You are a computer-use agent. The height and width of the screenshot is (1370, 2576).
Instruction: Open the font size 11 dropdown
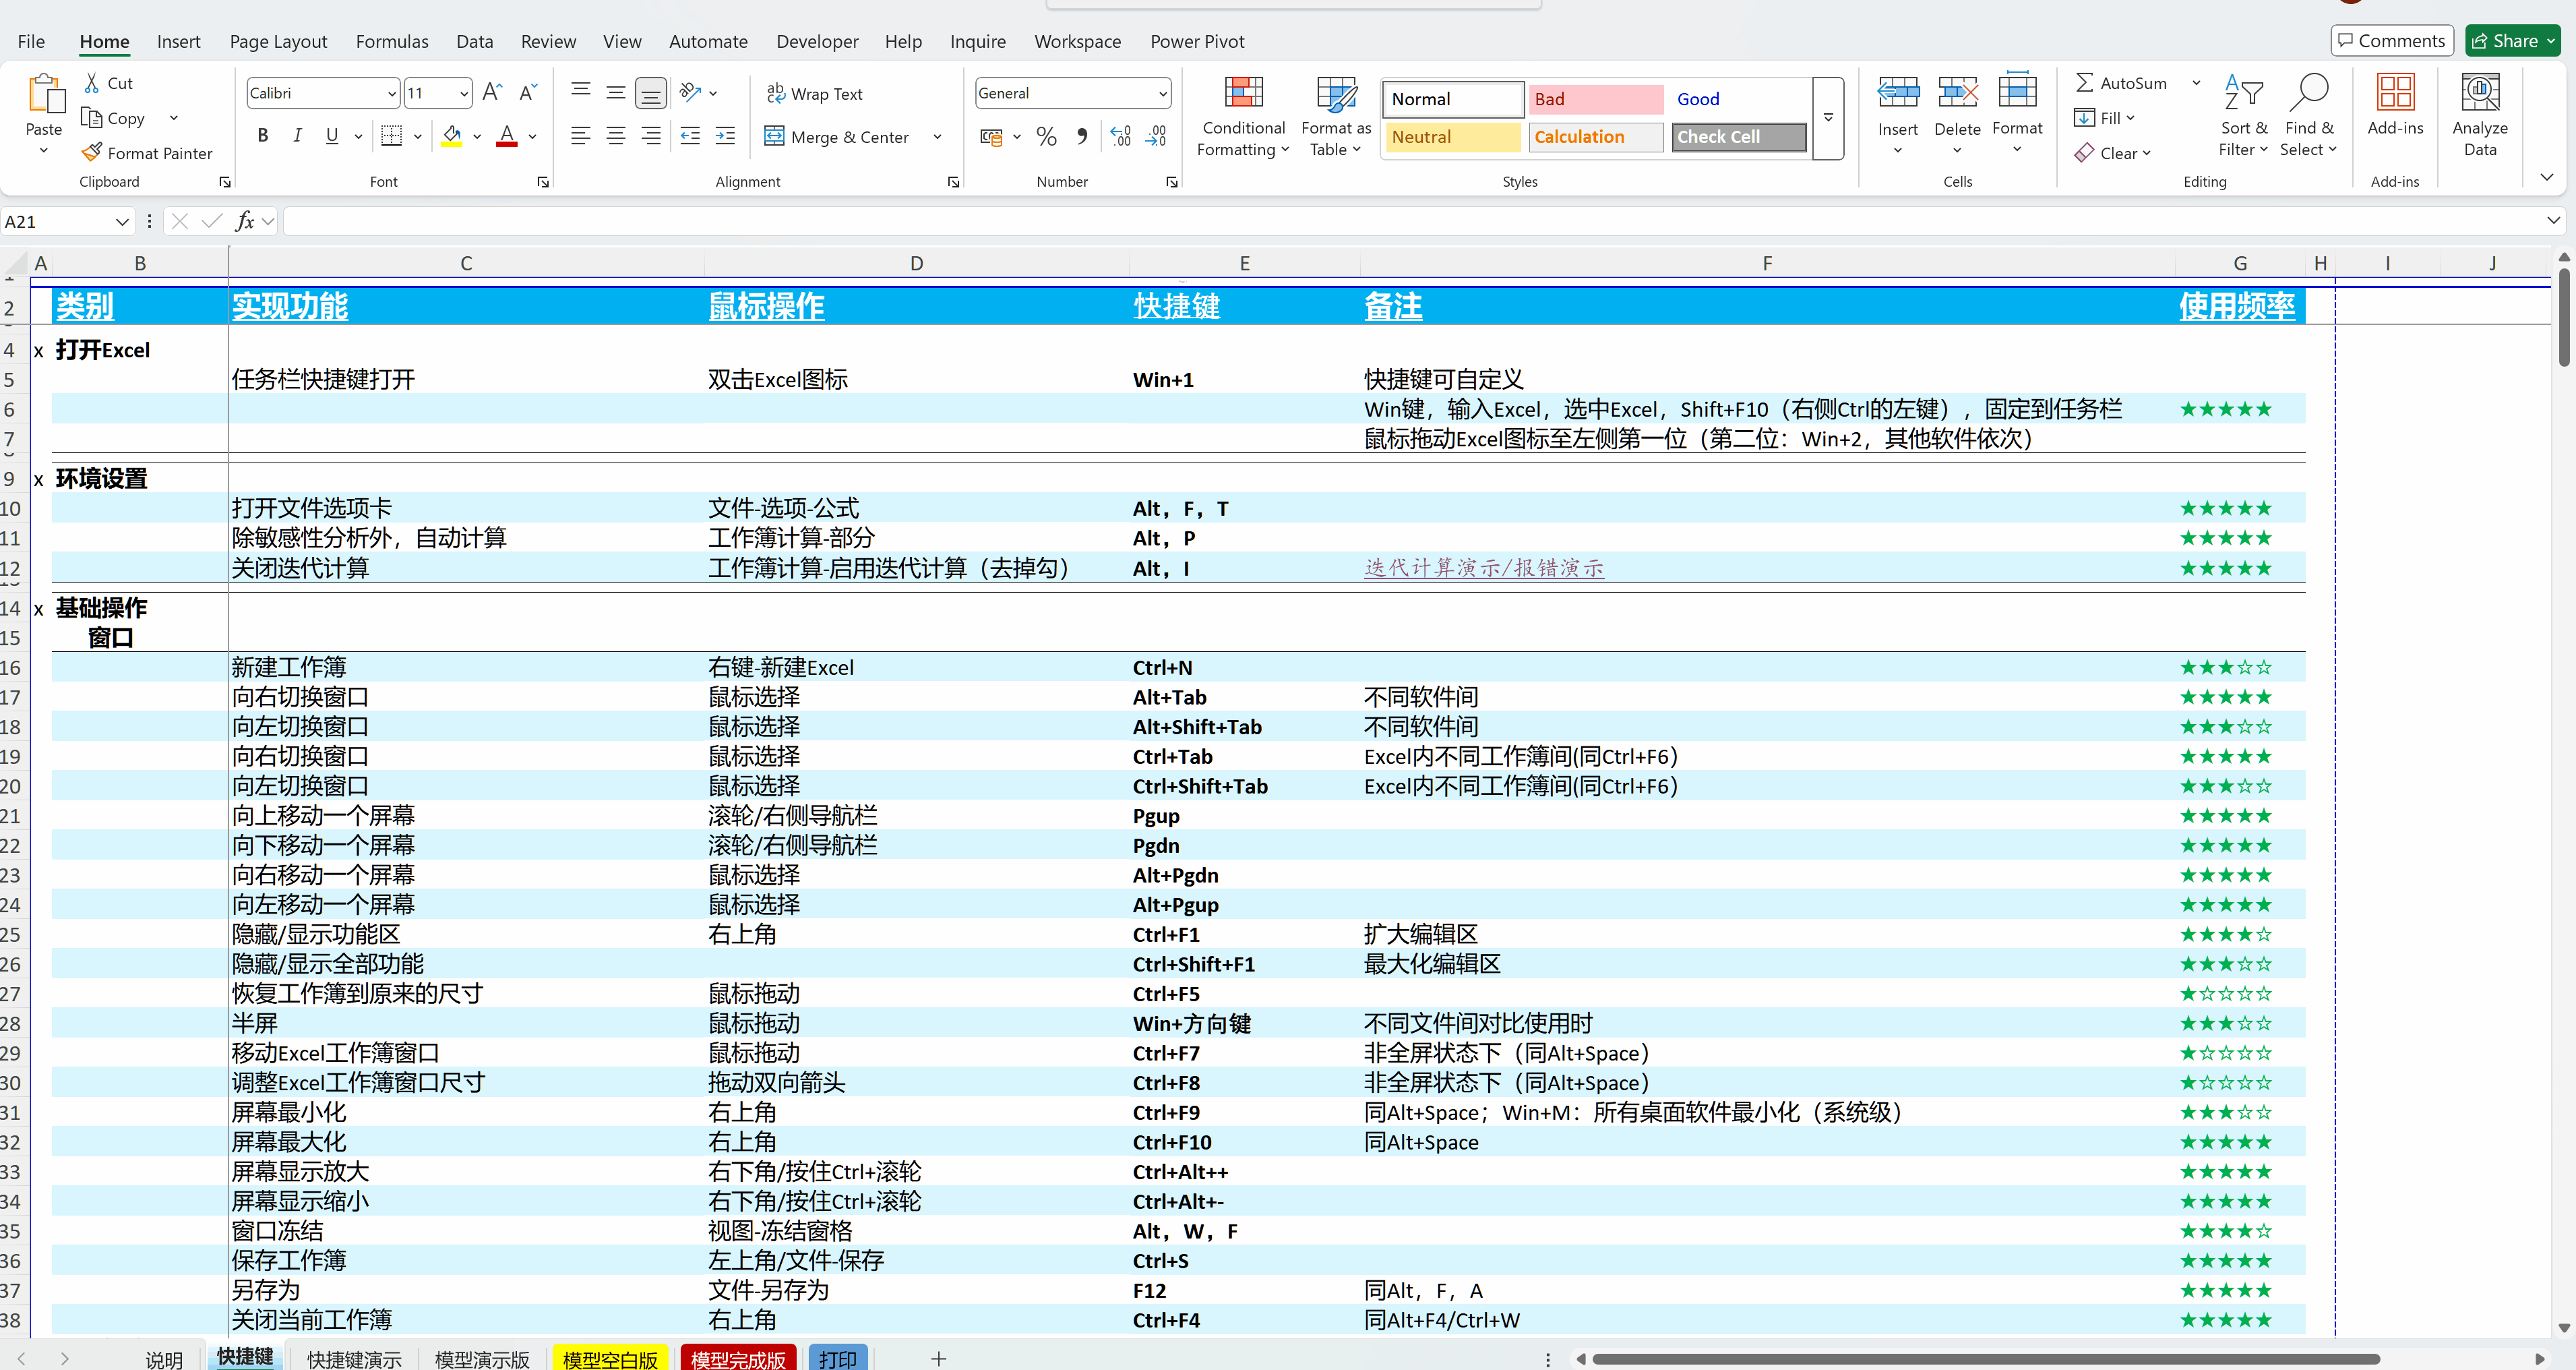pos(464,94)
